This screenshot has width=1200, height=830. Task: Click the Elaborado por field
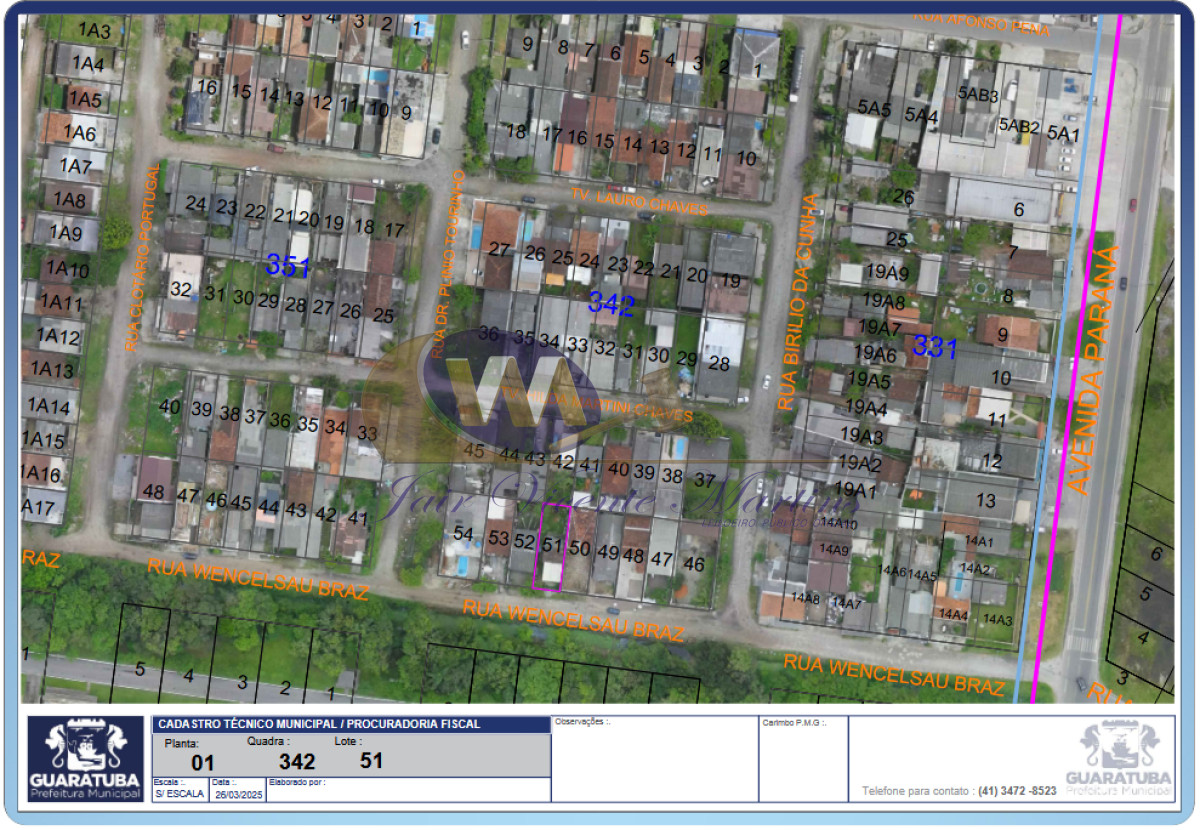pos(407,790)
